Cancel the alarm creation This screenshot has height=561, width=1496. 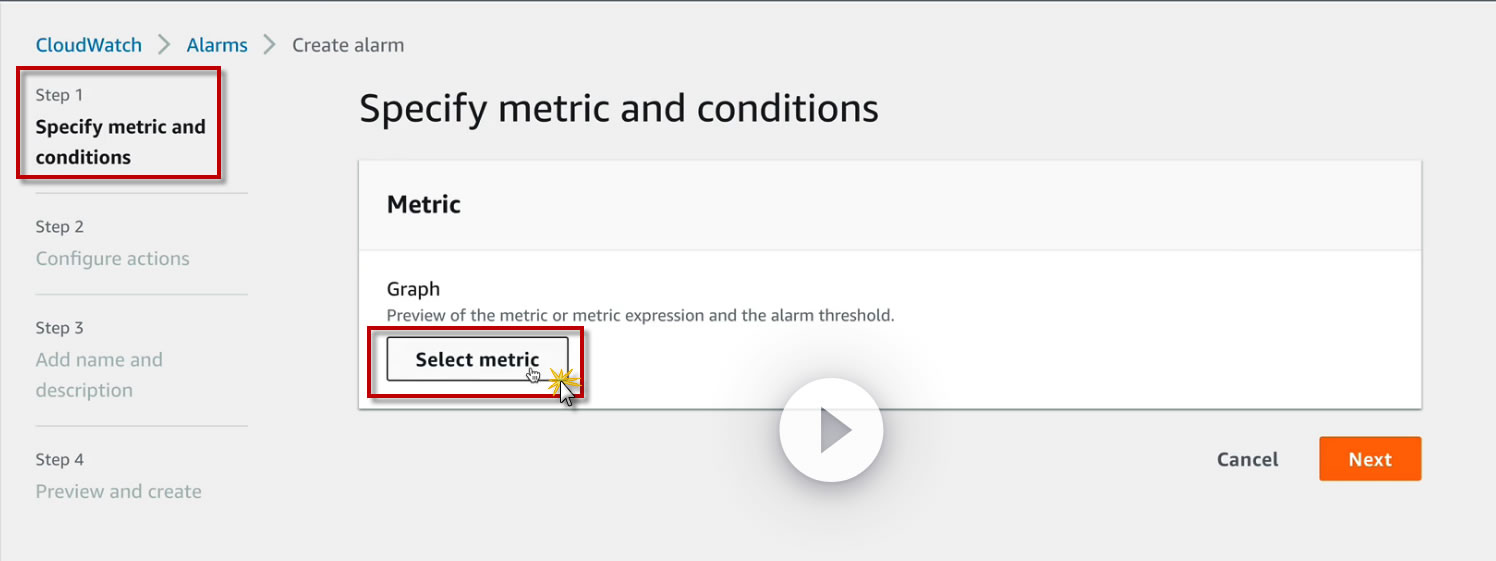click(1247, 459)
